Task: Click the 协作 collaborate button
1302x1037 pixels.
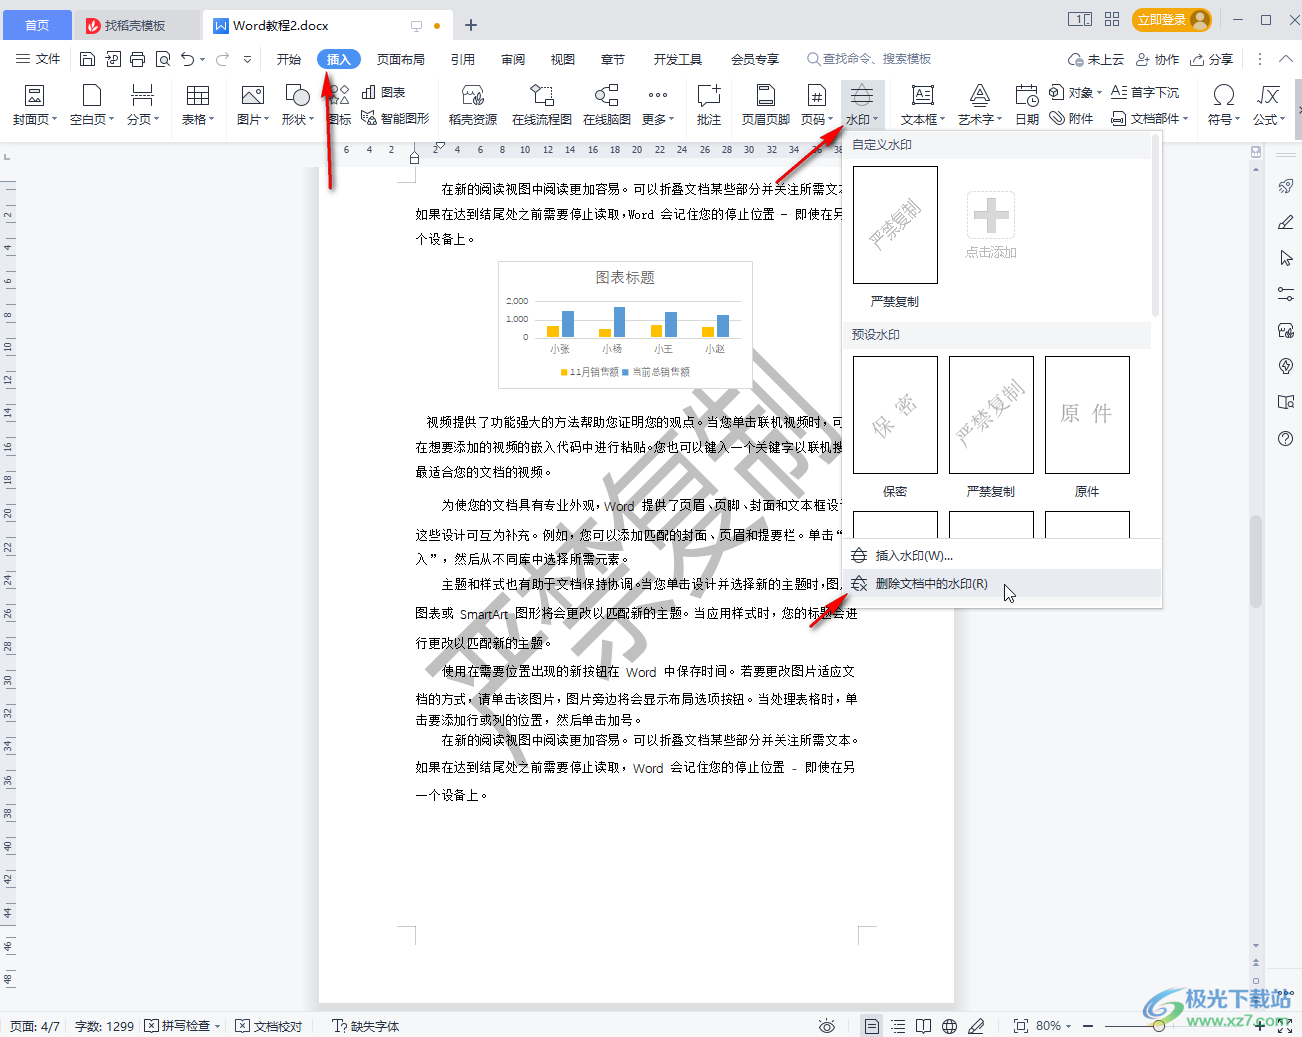Action: click(x=1158, y=59)
